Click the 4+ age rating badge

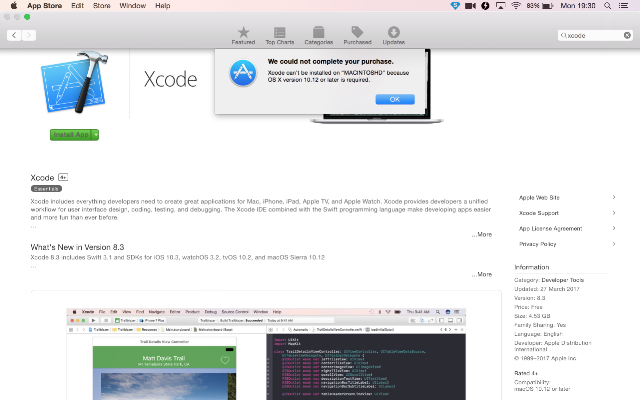point(63,177)
